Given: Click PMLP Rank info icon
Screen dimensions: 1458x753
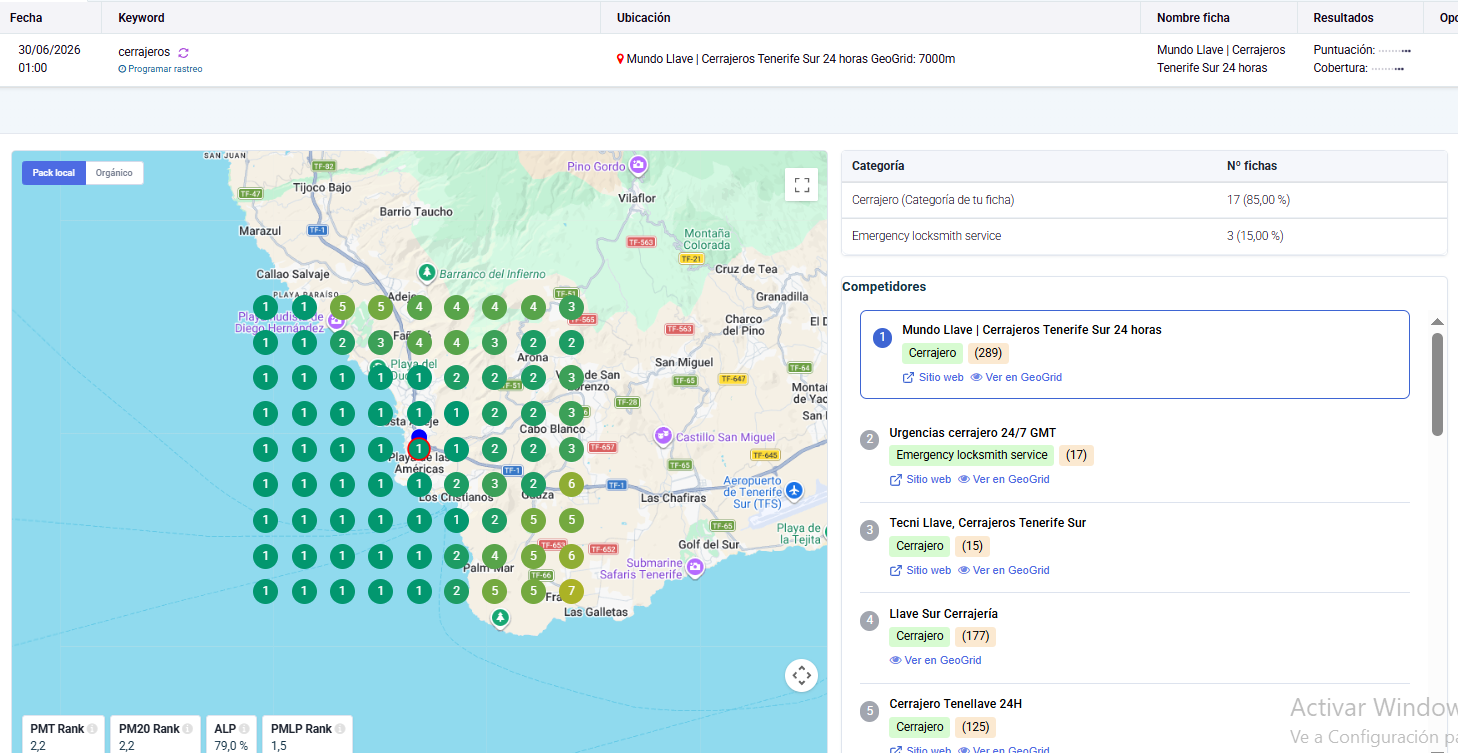Looking at the screenshot, I should (340, 729).
